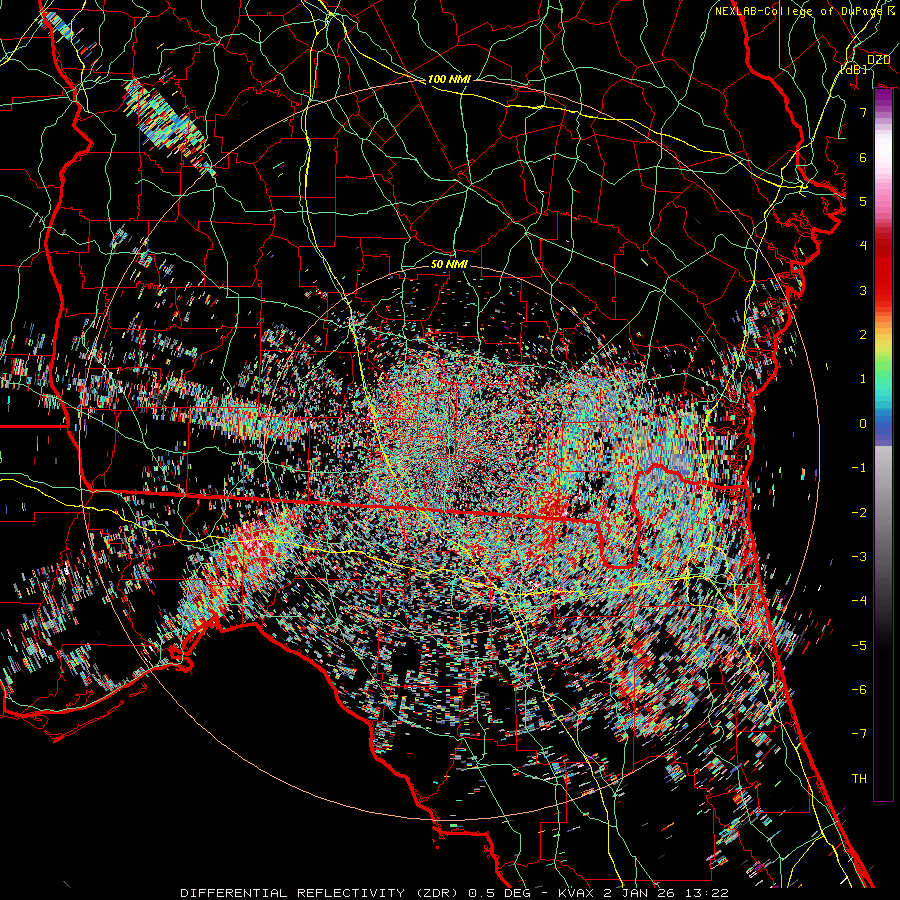Click the 1 value on the color scale
Screen dimensions: 900x900
tap(863, 379)
